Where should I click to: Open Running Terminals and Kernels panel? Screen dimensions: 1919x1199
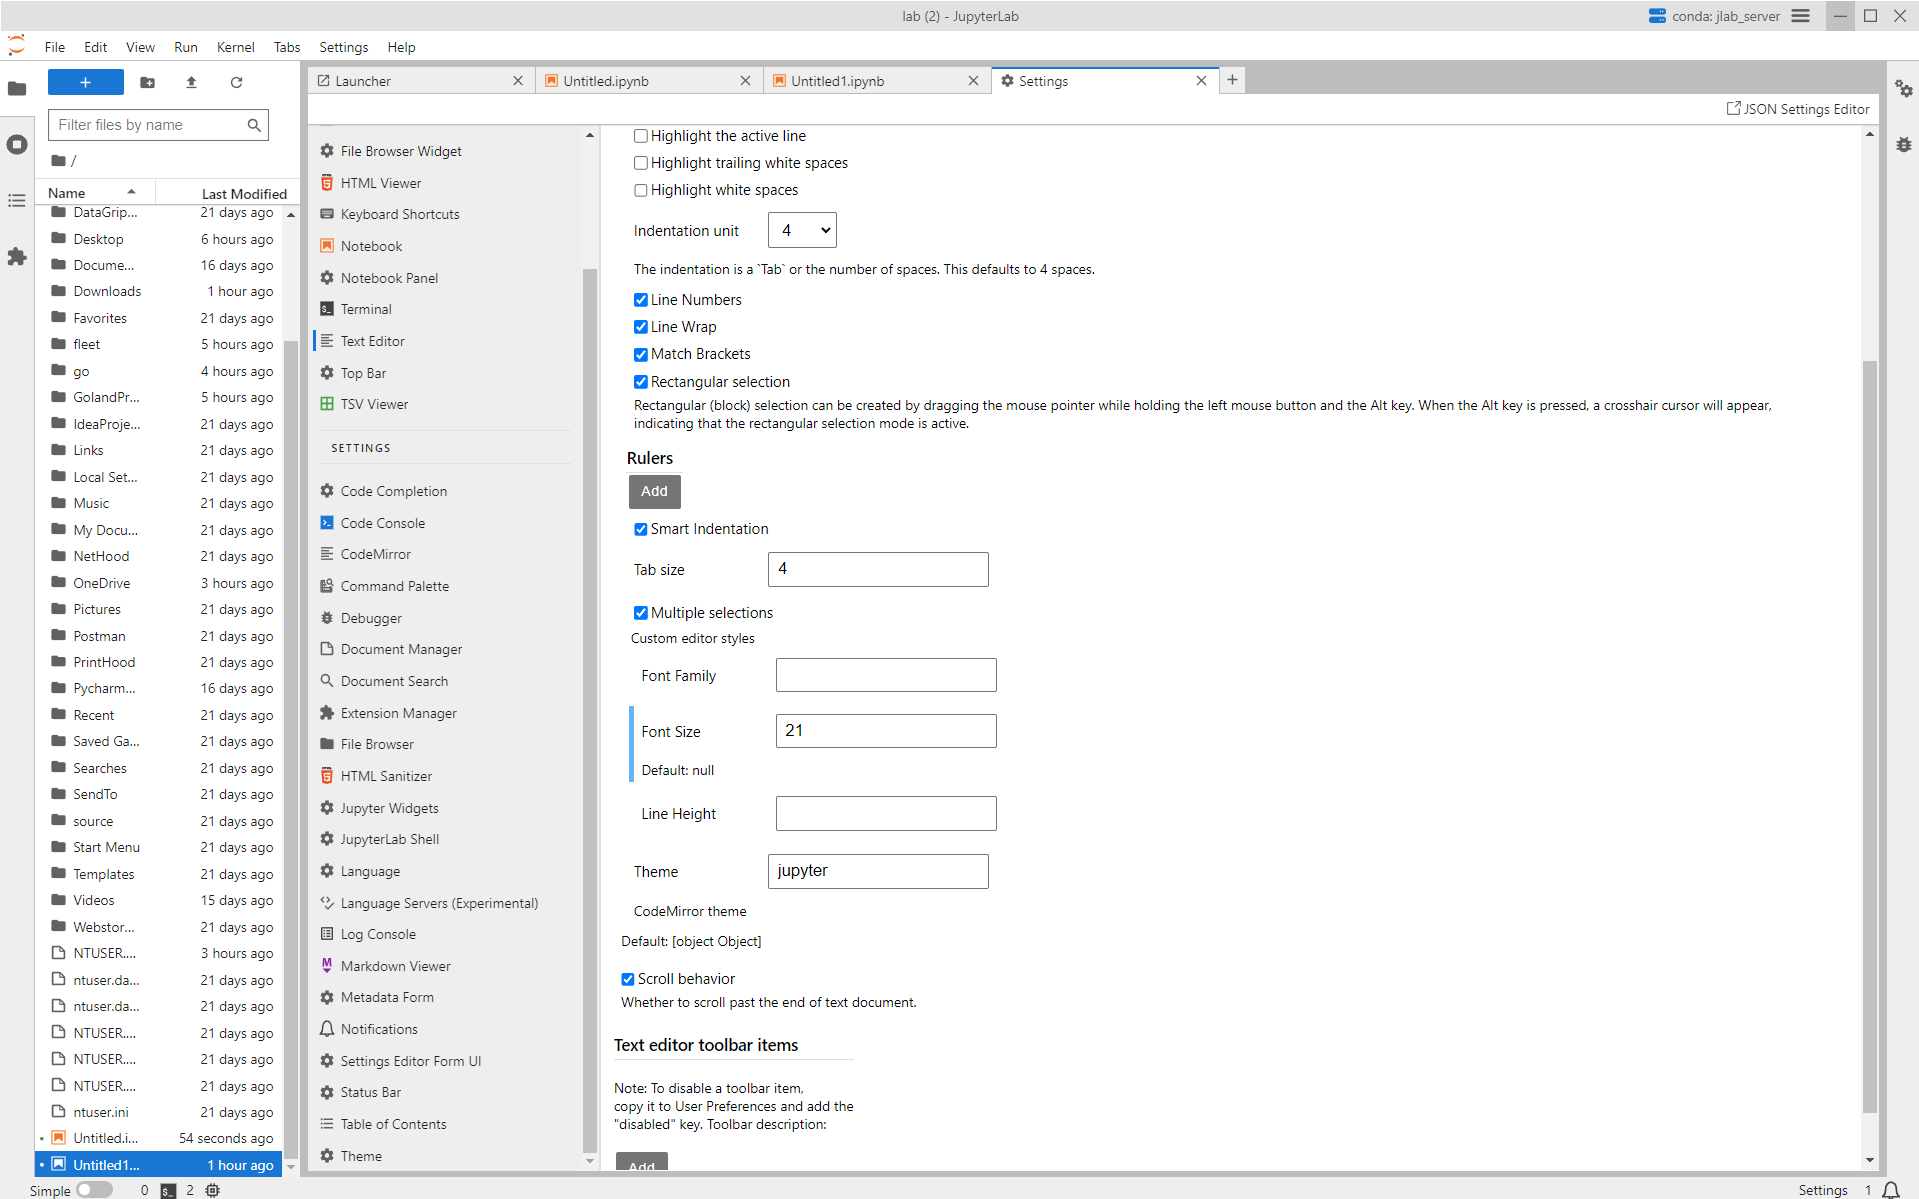[x=17, y=145]
